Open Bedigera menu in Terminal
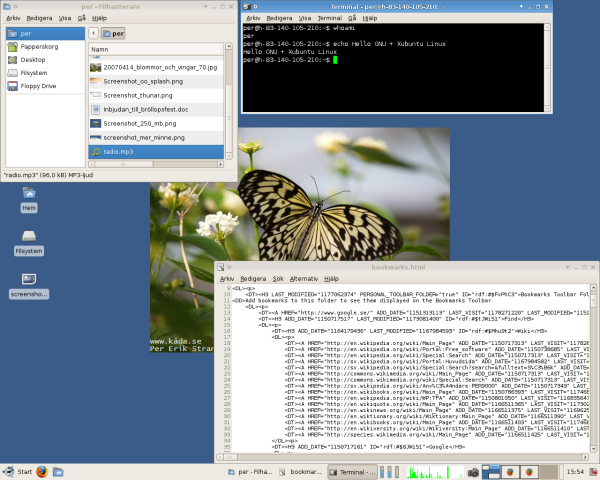Viewport: 600px width, 480px height. pyautogui.click(x=279, y=18)
